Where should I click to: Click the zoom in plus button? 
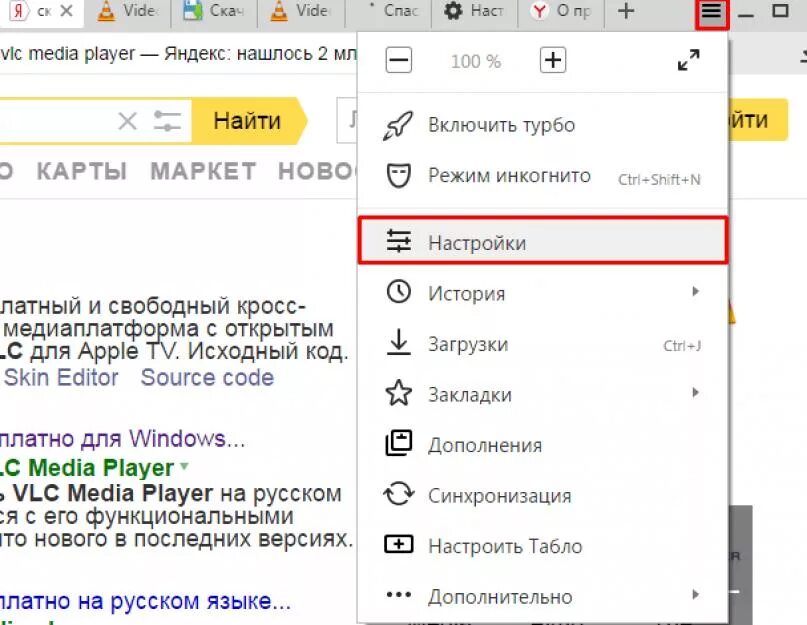[553, 60]
